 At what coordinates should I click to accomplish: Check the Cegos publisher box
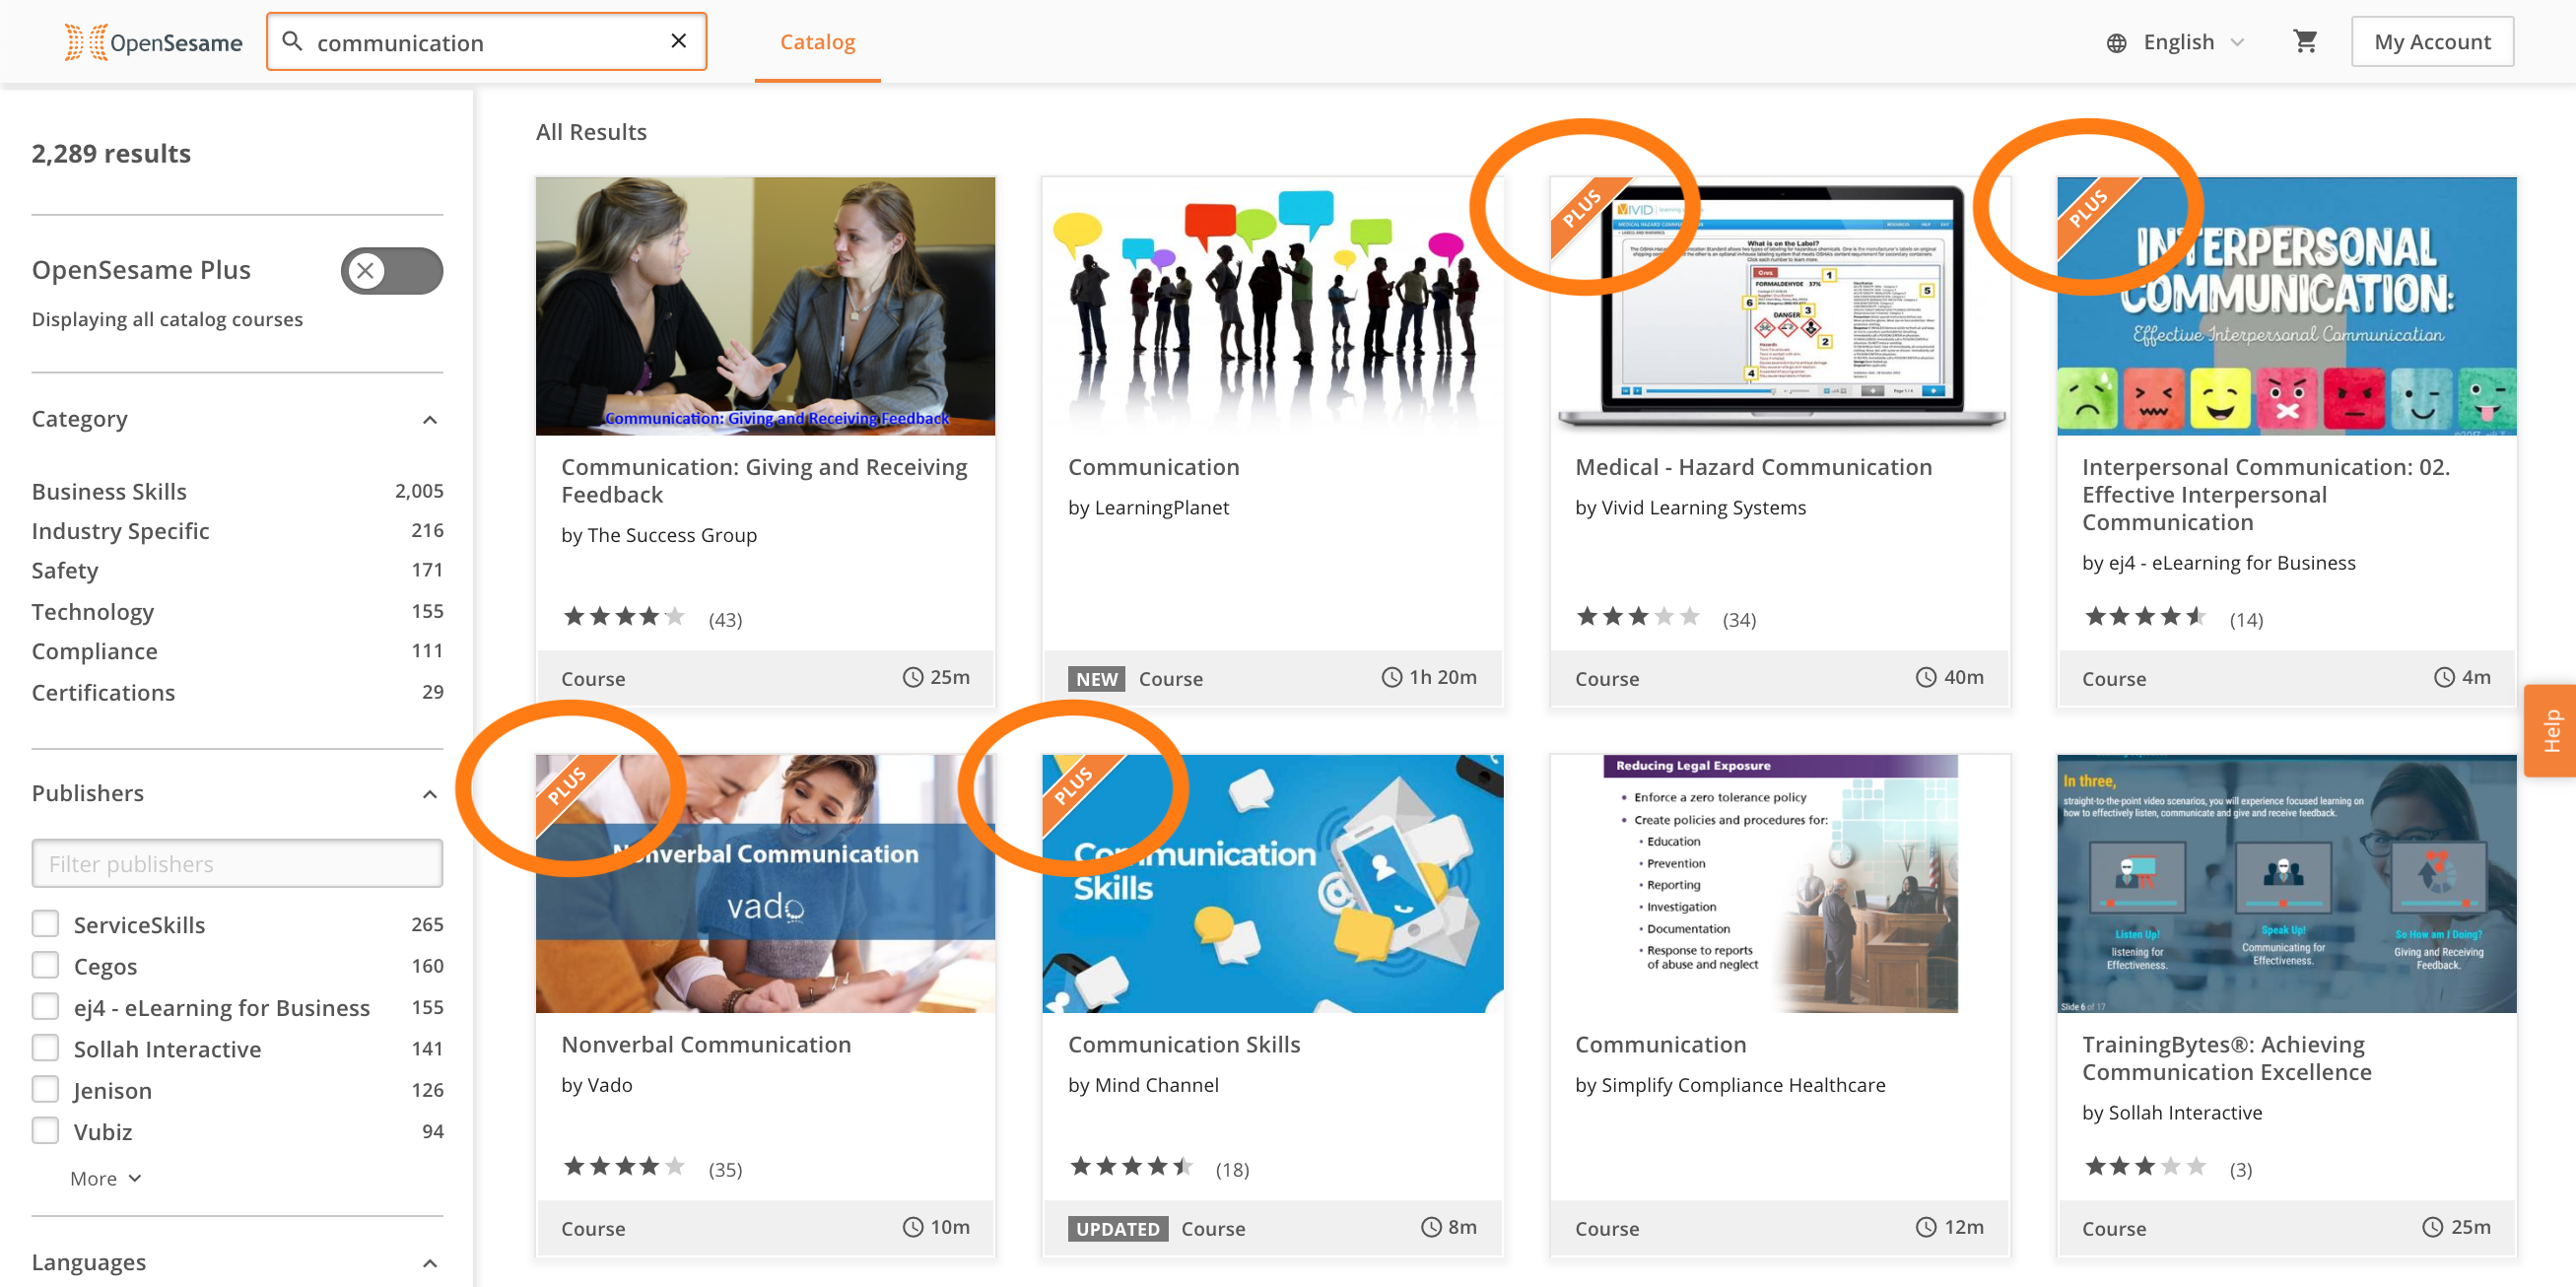45,965
